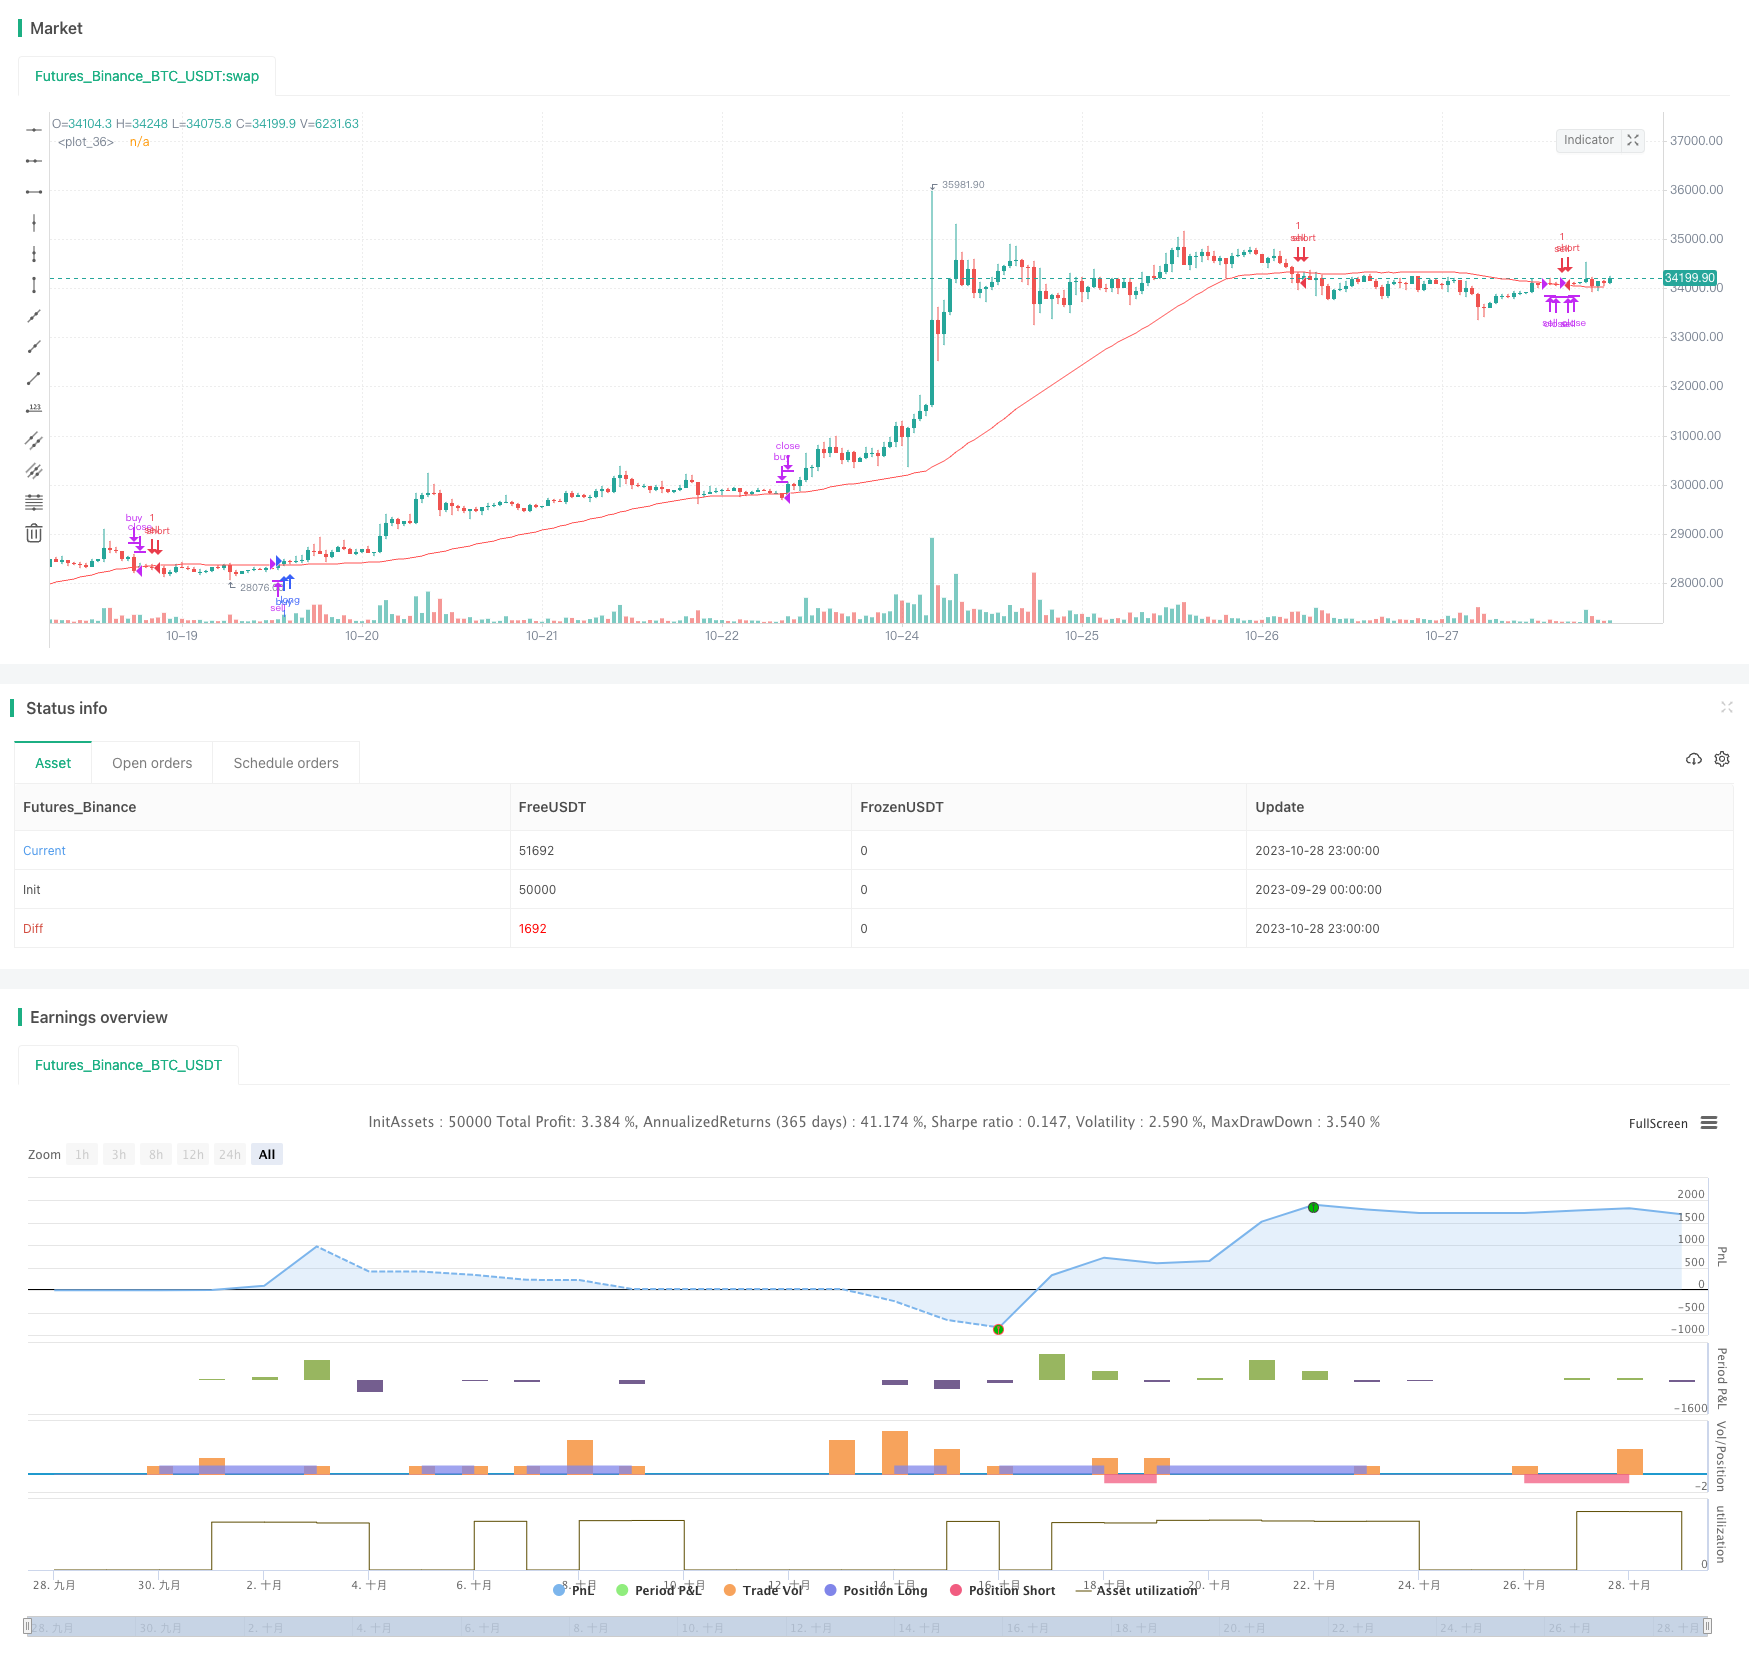Set zoom range to All
This screenshot has height=1664, width=1749.
pos(267,1154)
